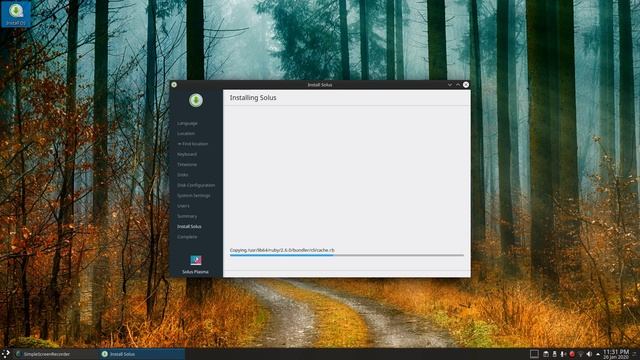This screenshot has height=360, width=640.
Task: Click the Copying file status text
Action: coord(282,250)
